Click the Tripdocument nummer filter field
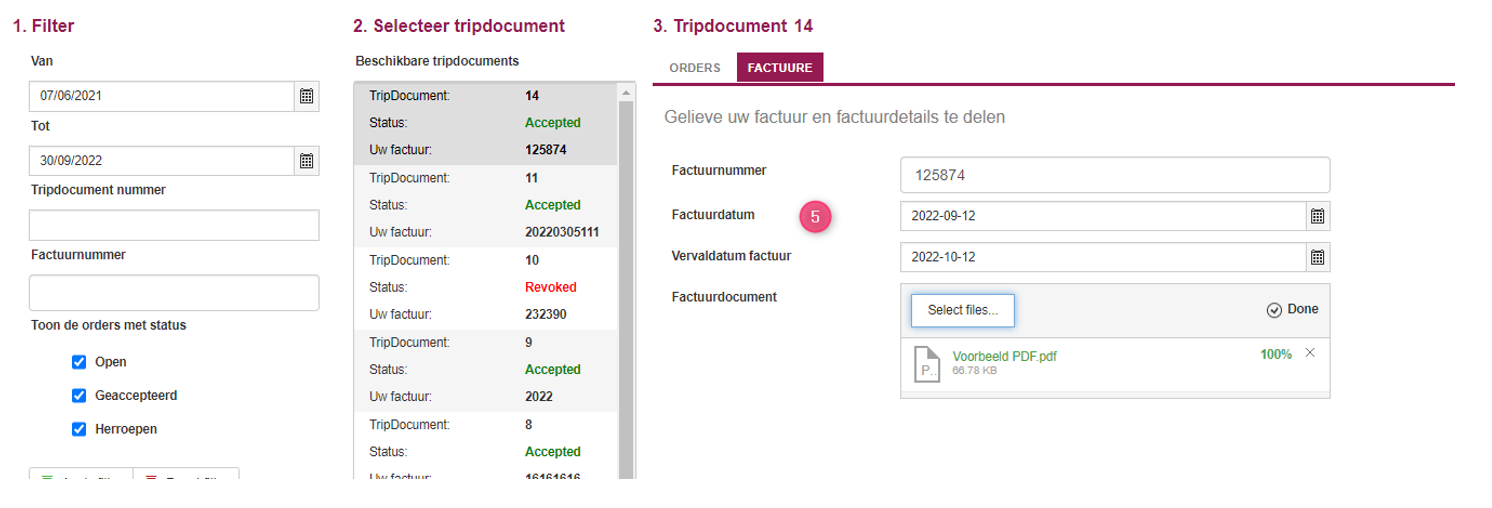This screenshot has width=1492, height=508. click(174, 225)
